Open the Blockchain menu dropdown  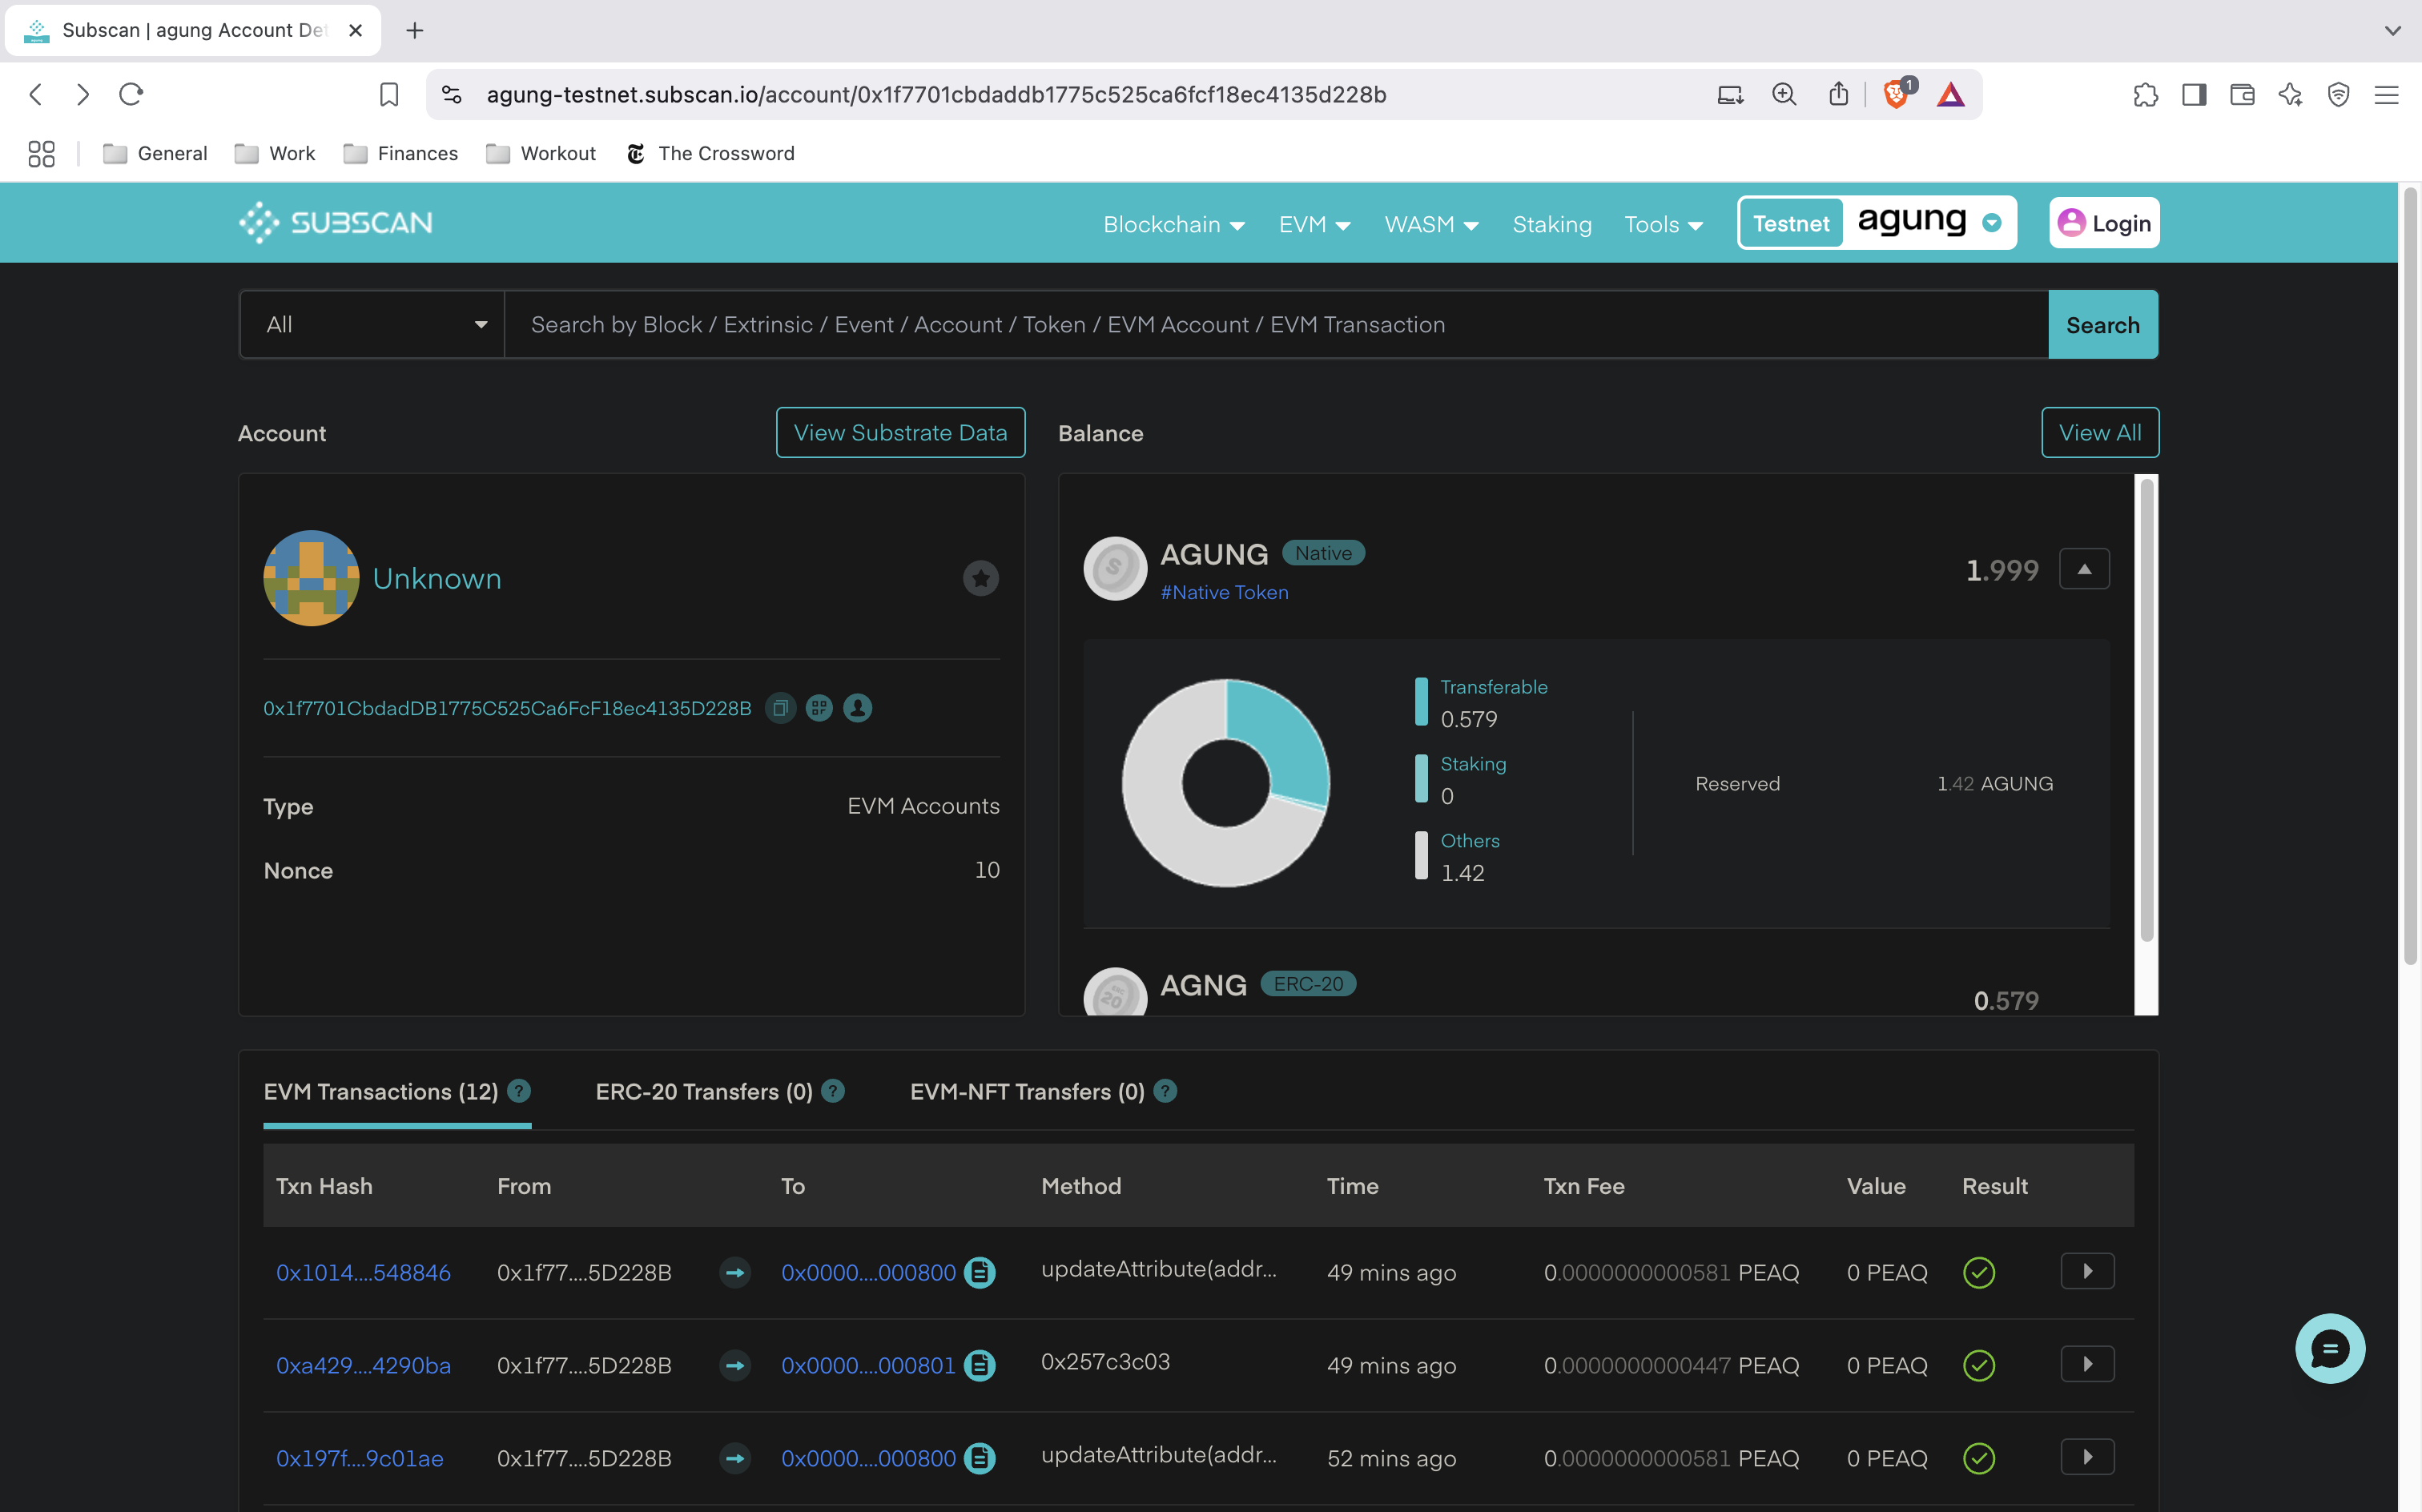pos(1173,224)
